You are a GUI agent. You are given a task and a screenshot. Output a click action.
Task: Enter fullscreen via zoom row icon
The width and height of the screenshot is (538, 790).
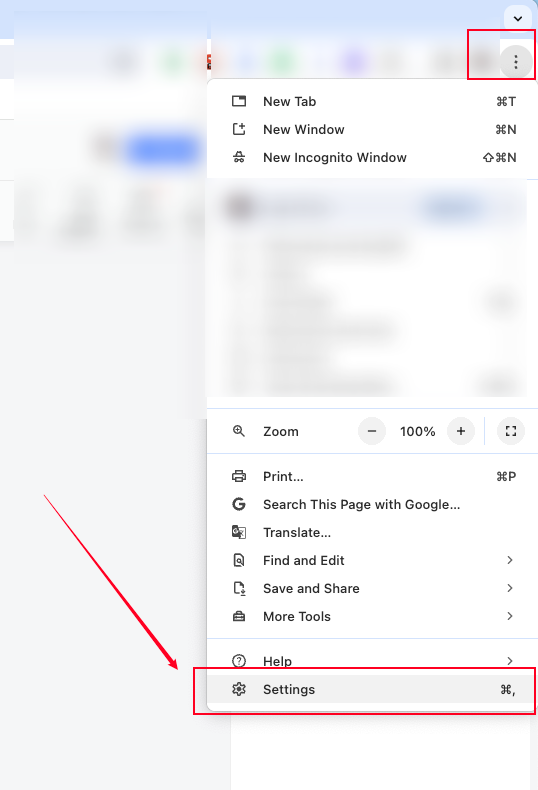pyautogui.click(x=511, y=431)
